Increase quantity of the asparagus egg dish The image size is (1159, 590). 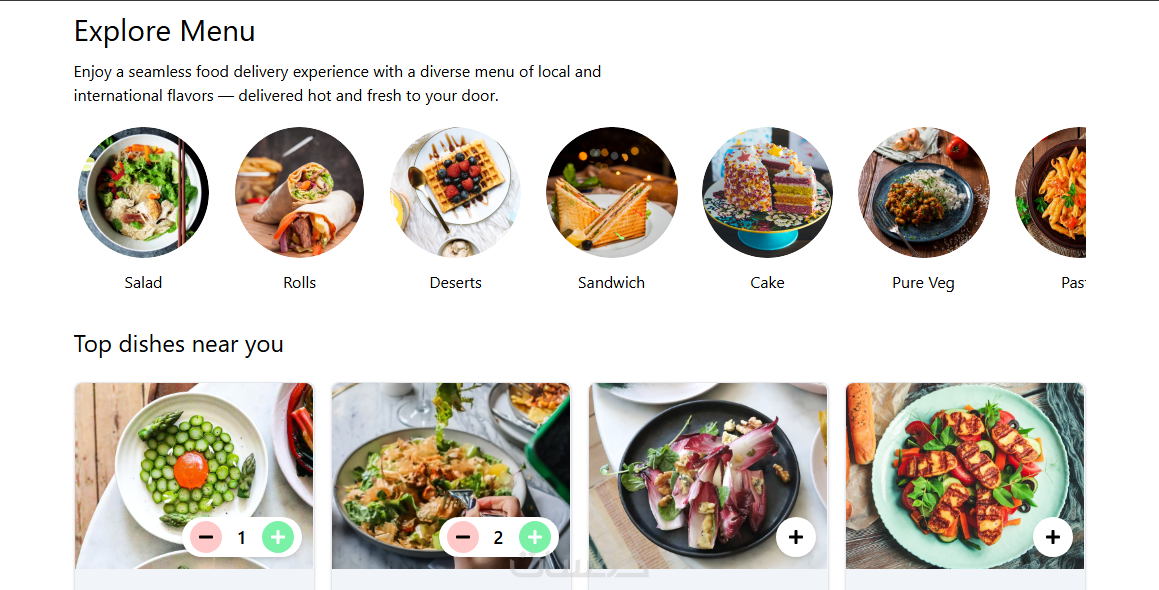point(278,538)
